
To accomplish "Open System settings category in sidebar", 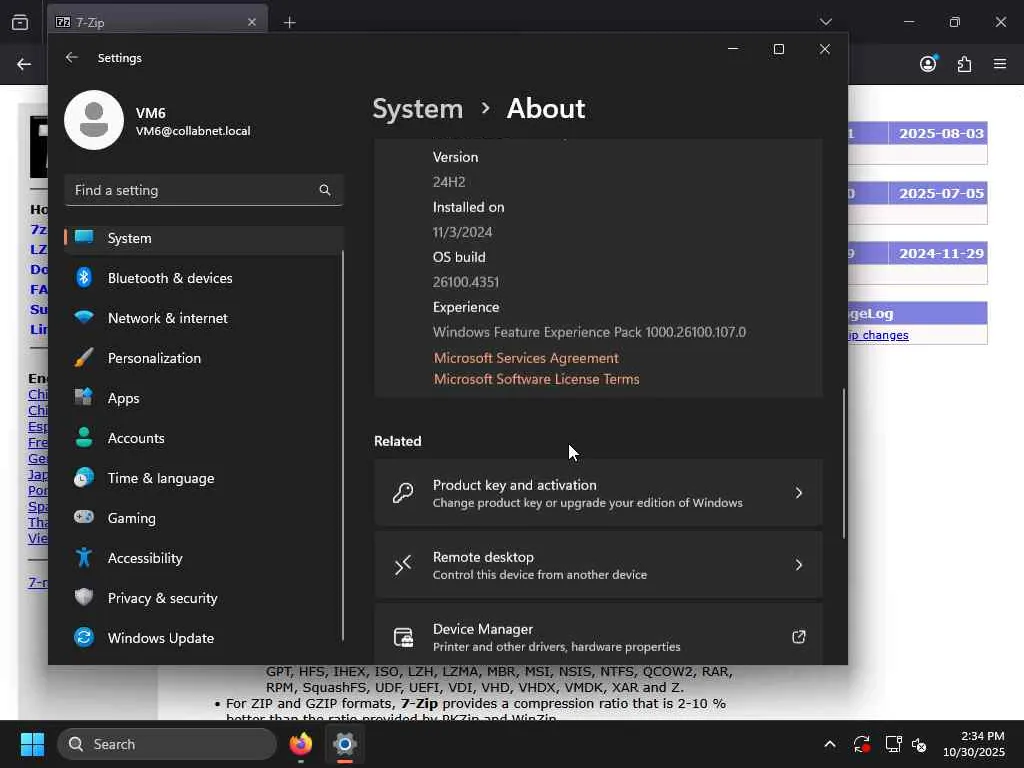I will (204, 238).
